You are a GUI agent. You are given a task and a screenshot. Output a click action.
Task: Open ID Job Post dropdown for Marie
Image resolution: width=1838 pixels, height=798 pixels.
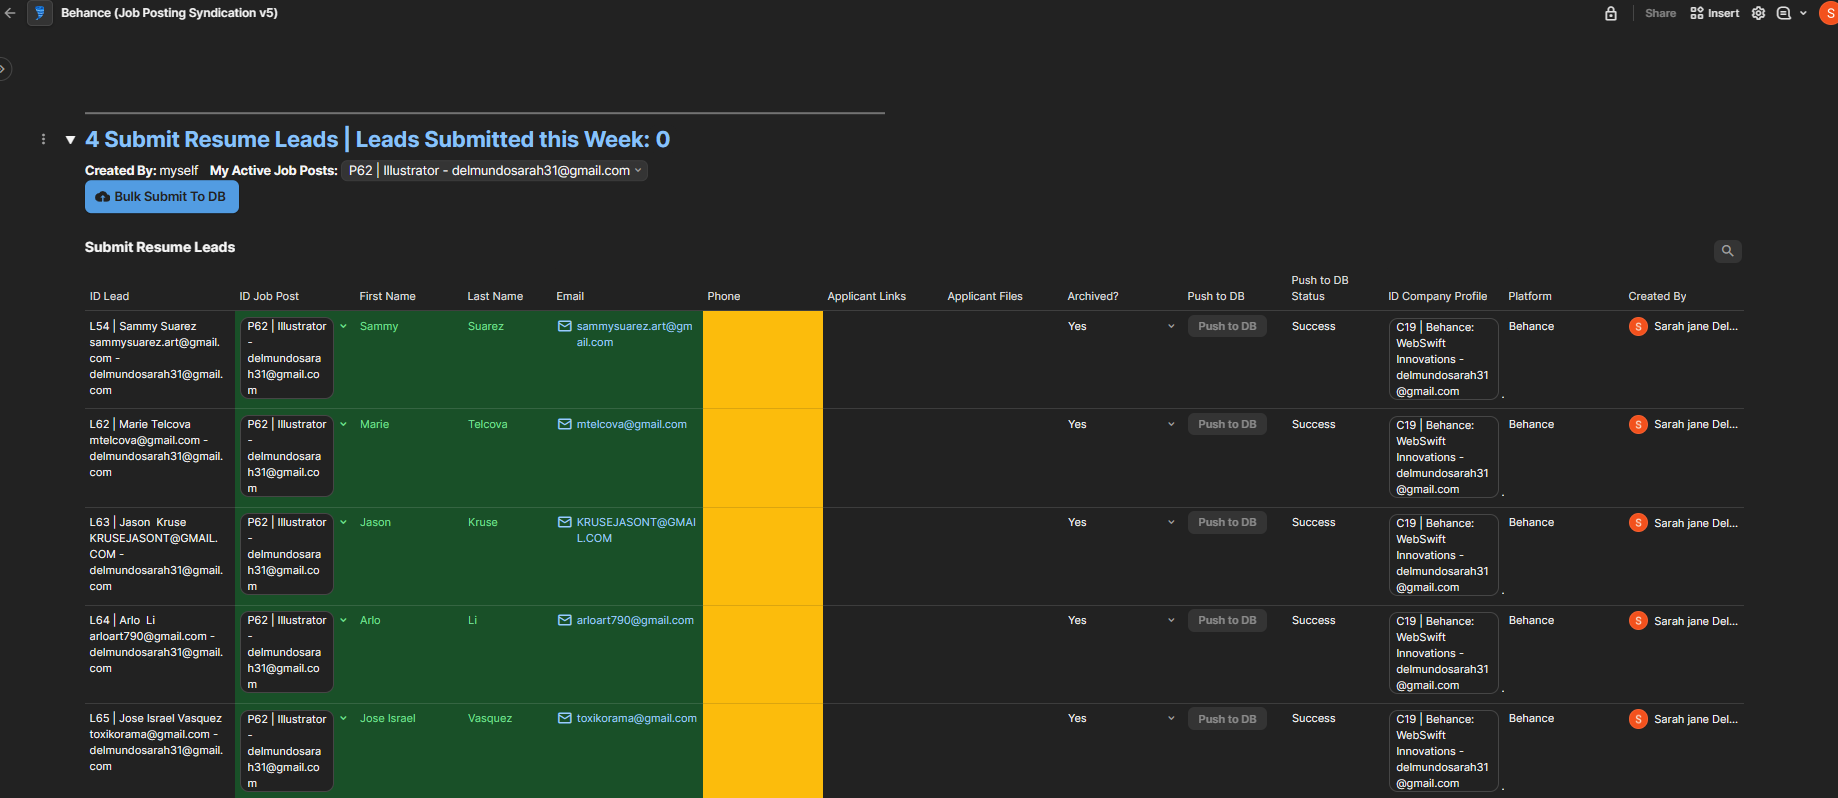343,424
